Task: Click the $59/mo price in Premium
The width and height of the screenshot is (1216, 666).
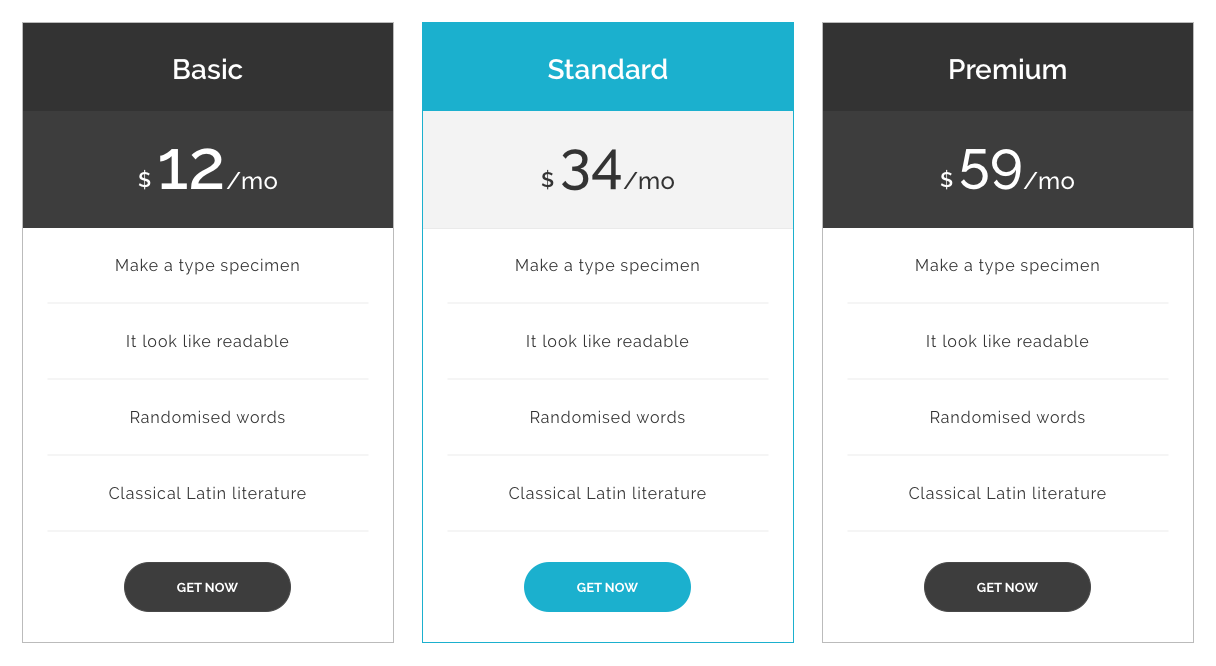Action: [x=1008, y=171]
